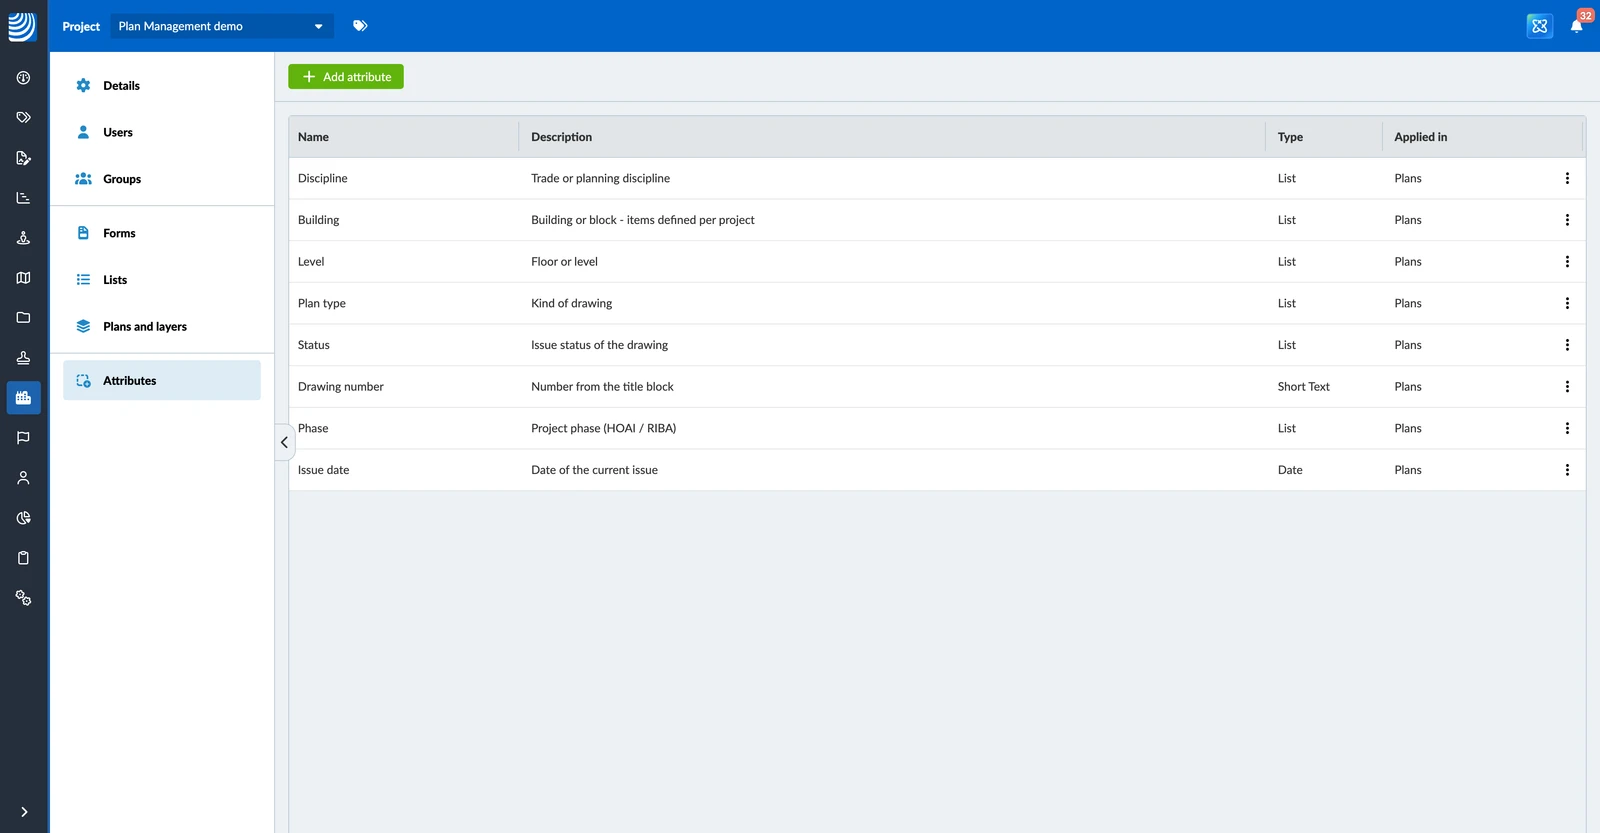
Task: Open the clipboard icon in left sidebar
Action: 23,558
